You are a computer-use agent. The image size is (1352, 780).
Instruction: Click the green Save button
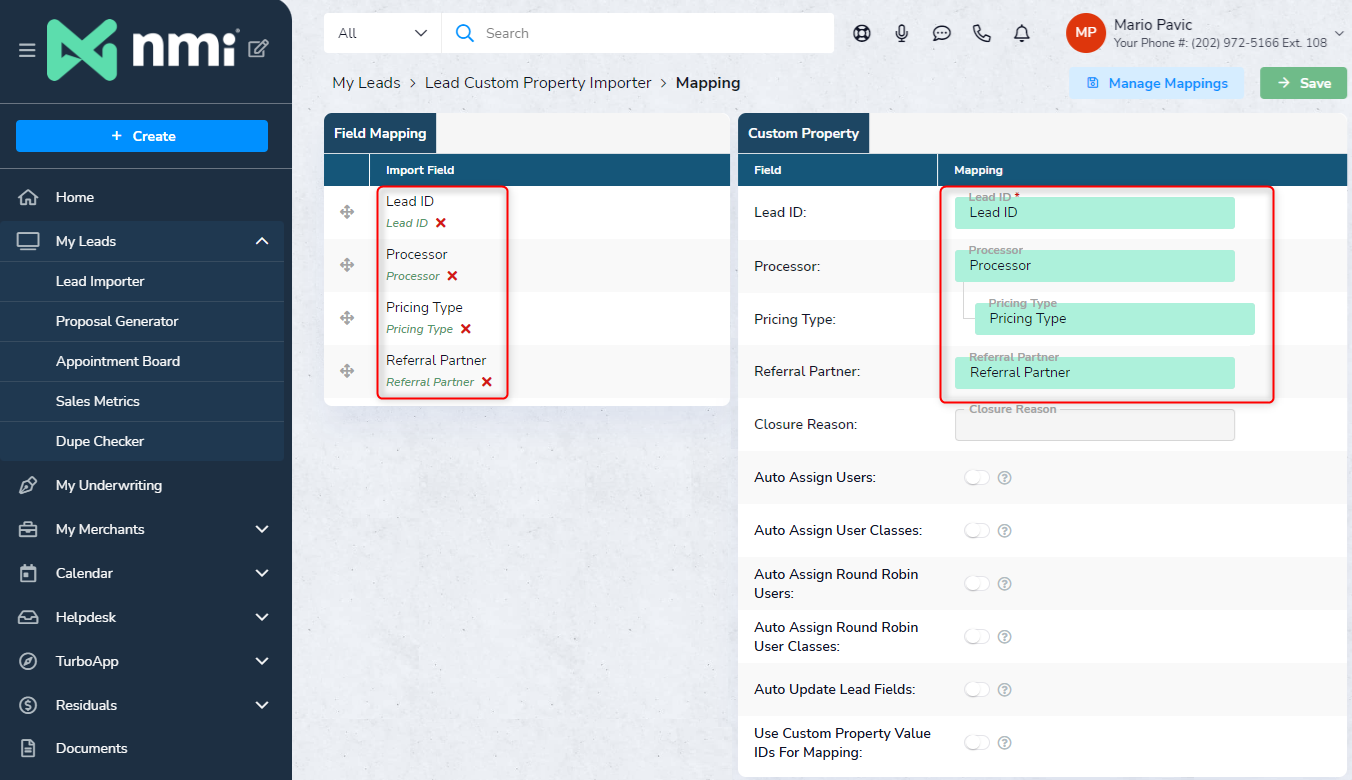[1303, 83]
